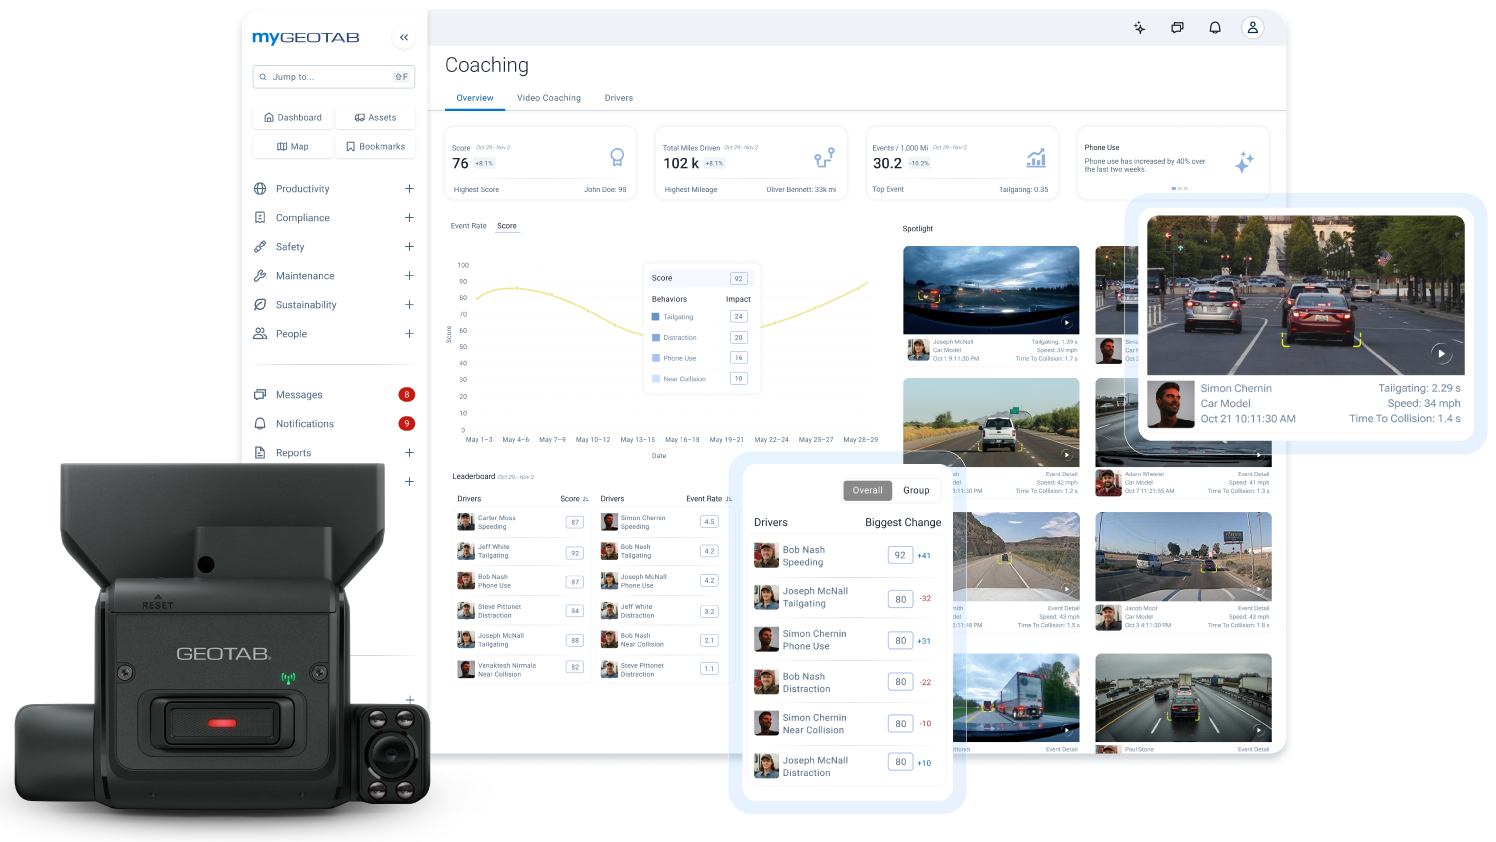Image resolution: width=1496 pixels, height=842 pixels.
Task: Click the Phone Use behavior color swatch
Action: 656,358
